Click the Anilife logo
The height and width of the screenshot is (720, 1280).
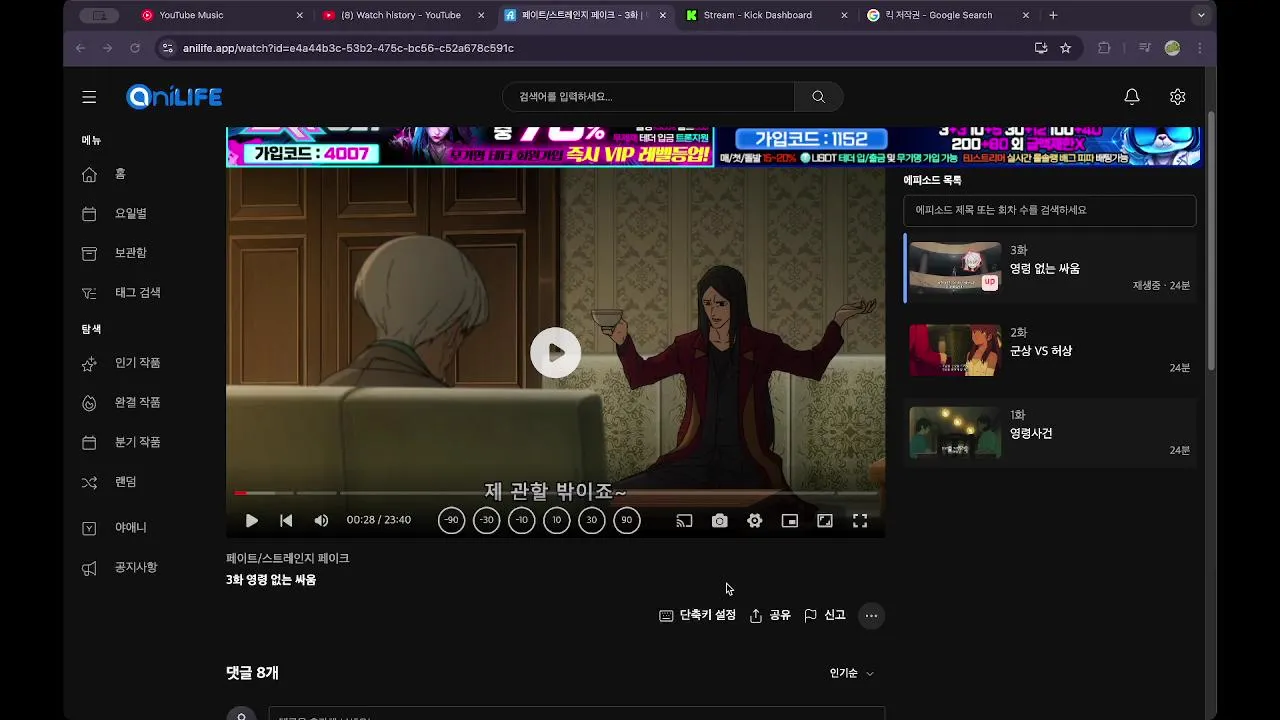pos(174,97)
